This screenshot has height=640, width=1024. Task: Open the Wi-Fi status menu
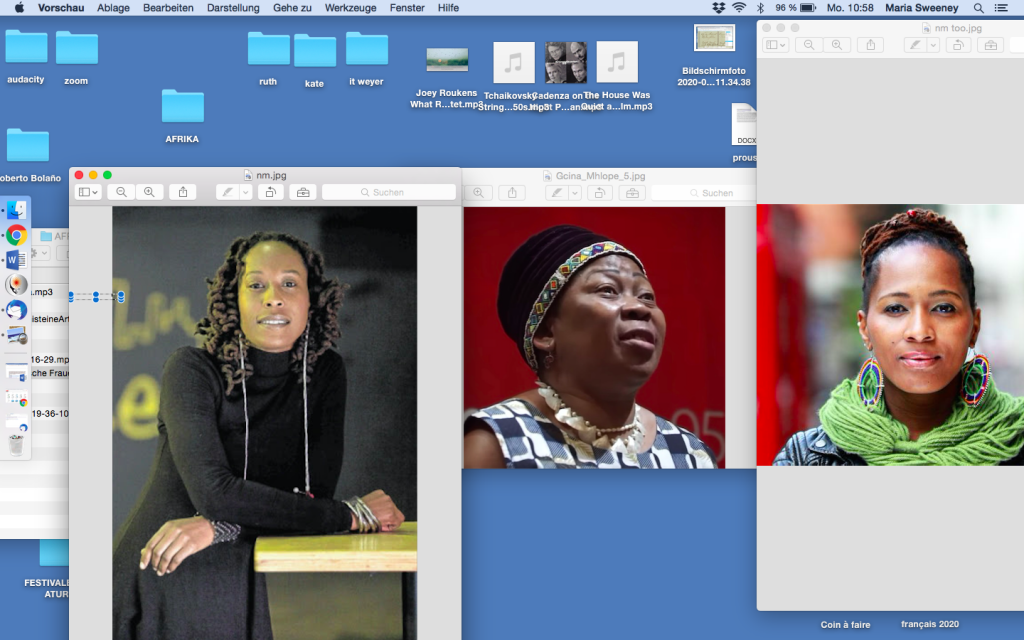[739, 8]
